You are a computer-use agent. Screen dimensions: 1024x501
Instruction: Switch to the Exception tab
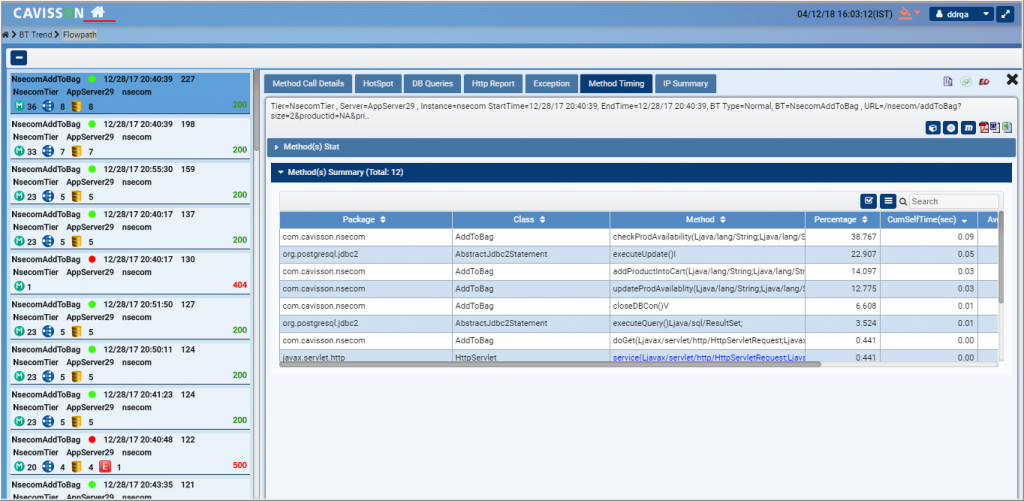pos(552,84)
